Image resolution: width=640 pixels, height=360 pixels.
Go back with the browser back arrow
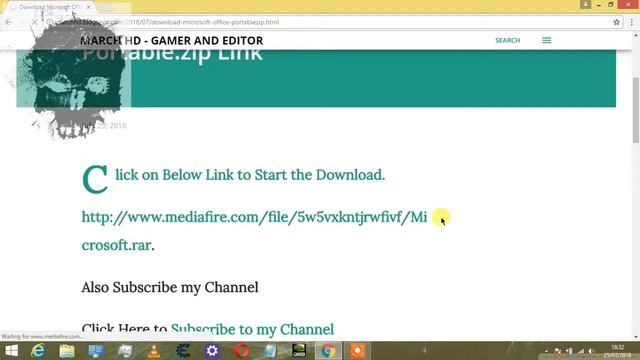pyautogui.click(x=9, y=22)
